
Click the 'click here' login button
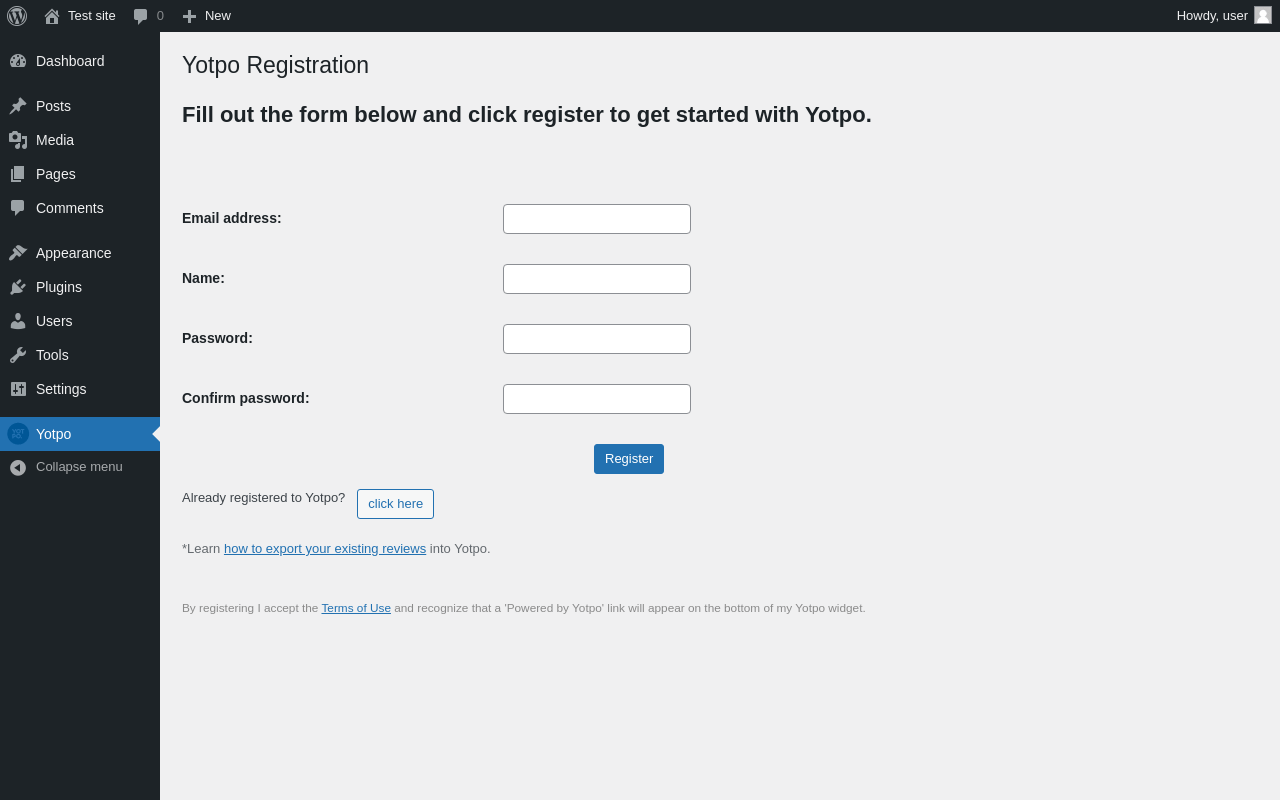coord(395,504)
